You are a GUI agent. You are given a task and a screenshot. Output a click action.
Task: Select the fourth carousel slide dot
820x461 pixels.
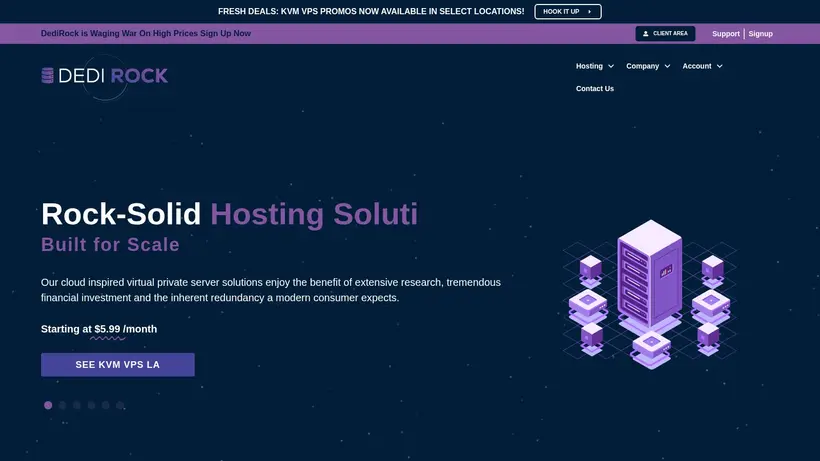point(92,405)
